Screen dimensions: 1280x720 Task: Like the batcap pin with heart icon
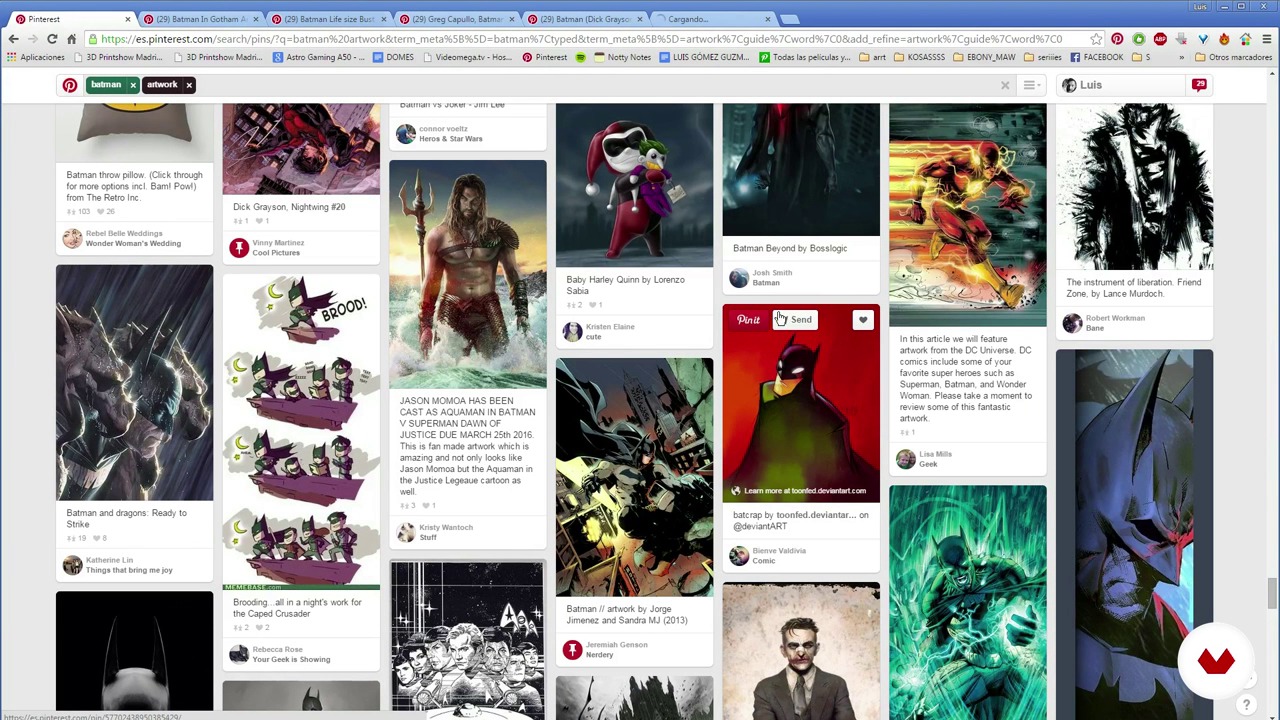[x=863, y=320]
